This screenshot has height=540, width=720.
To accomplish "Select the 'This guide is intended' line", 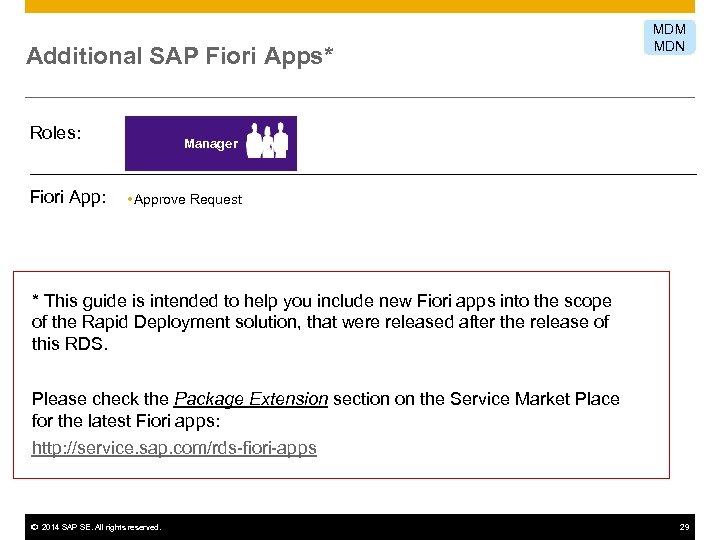I will (322, 301).
